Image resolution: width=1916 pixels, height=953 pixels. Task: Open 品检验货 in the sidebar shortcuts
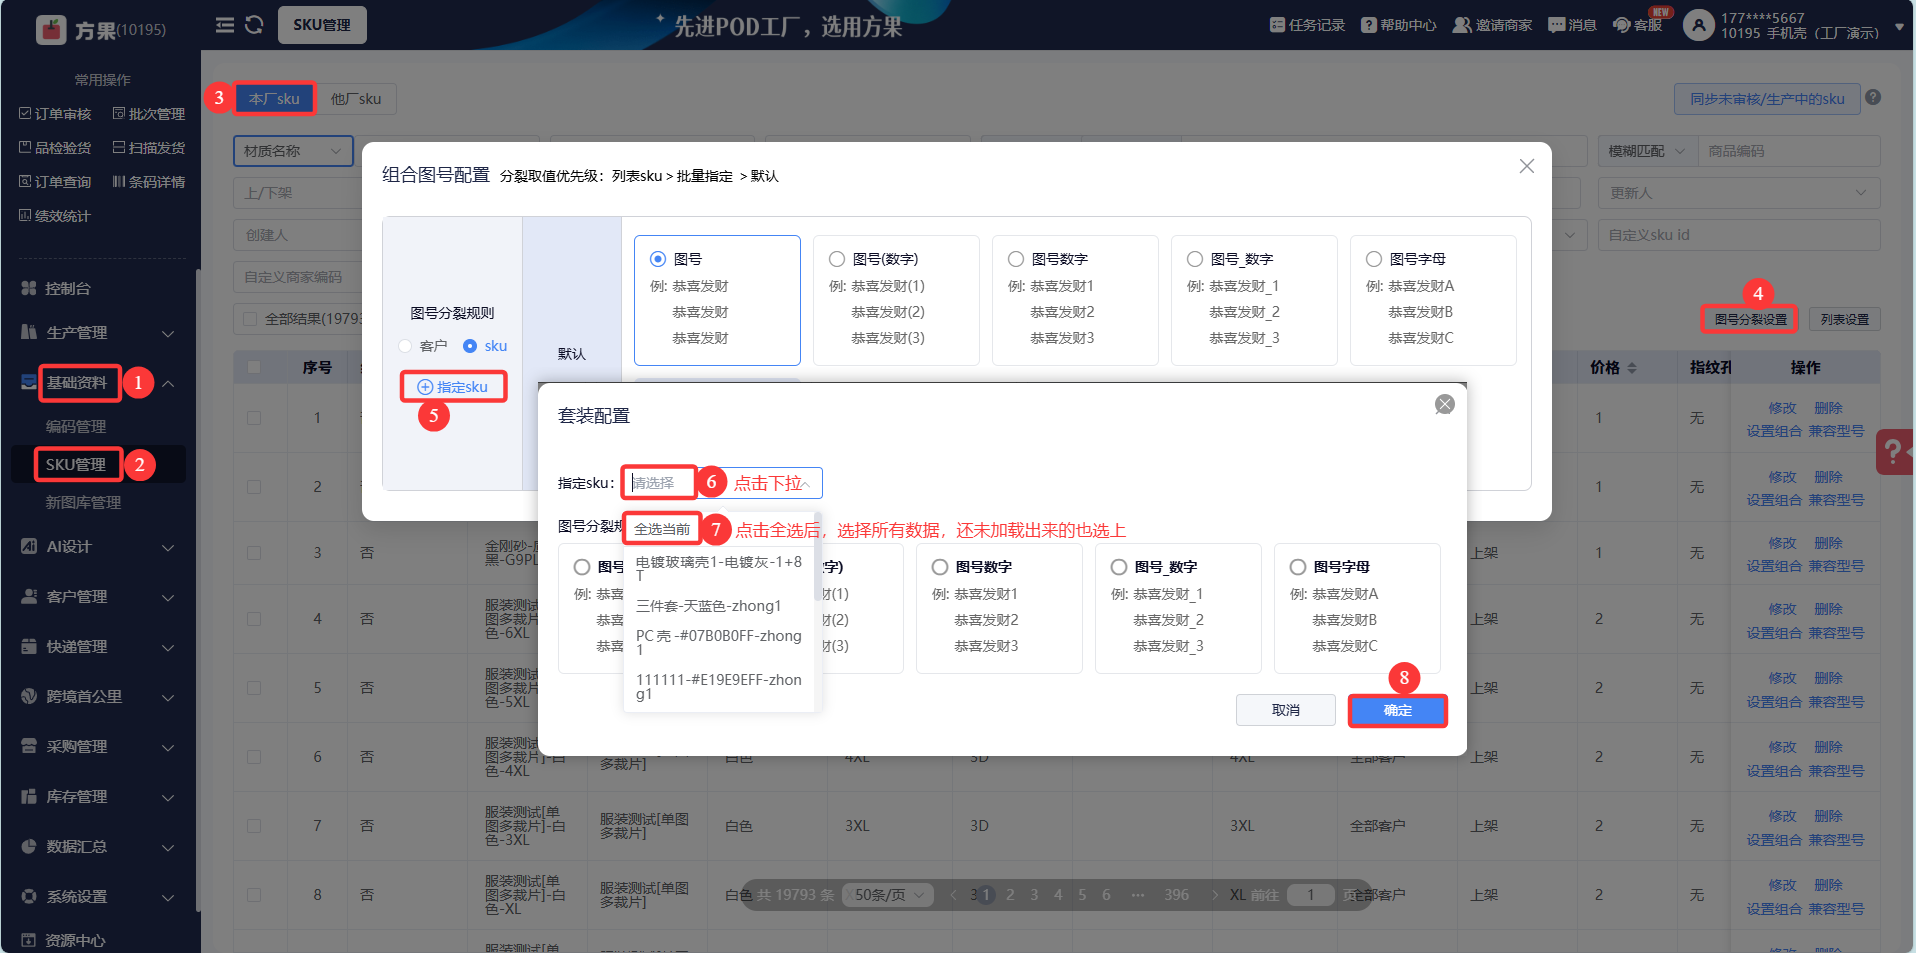click(55, 148)
